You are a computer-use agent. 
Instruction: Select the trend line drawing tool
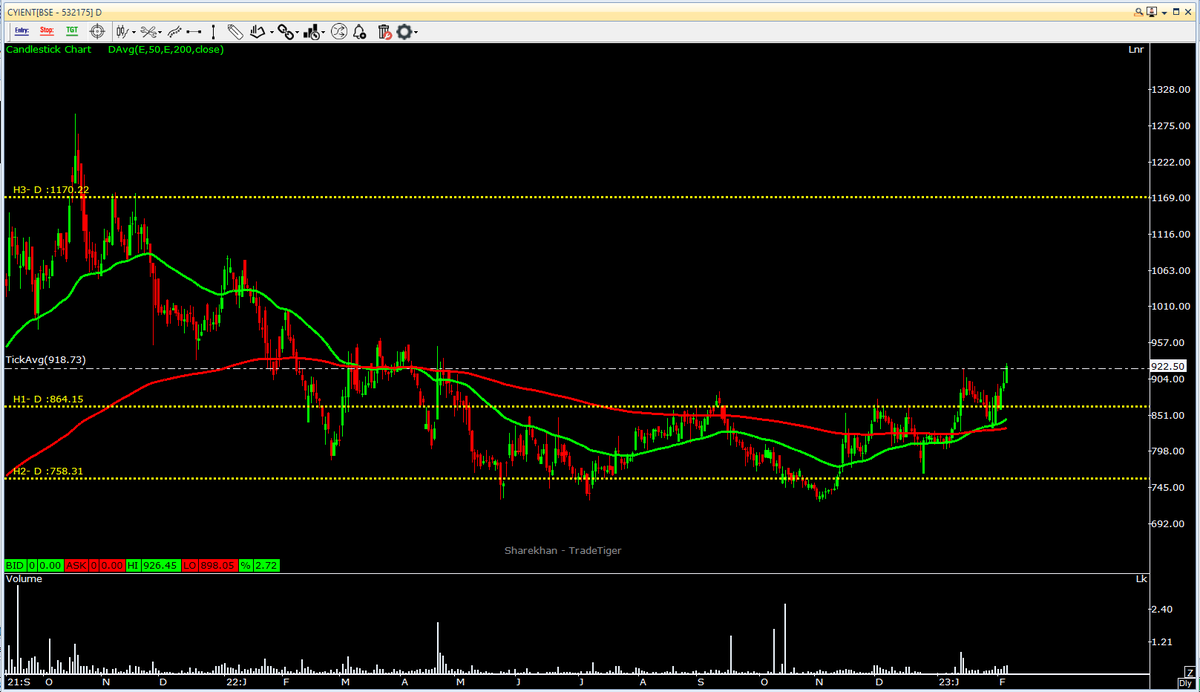[x=174, y=32]
